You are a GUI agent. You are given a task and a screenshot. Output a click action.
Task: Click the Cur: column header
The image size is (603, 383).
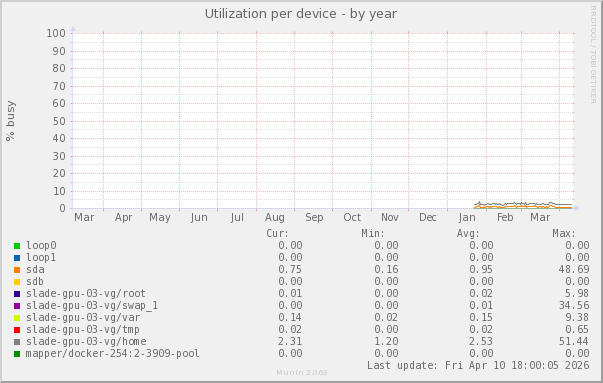277,233
